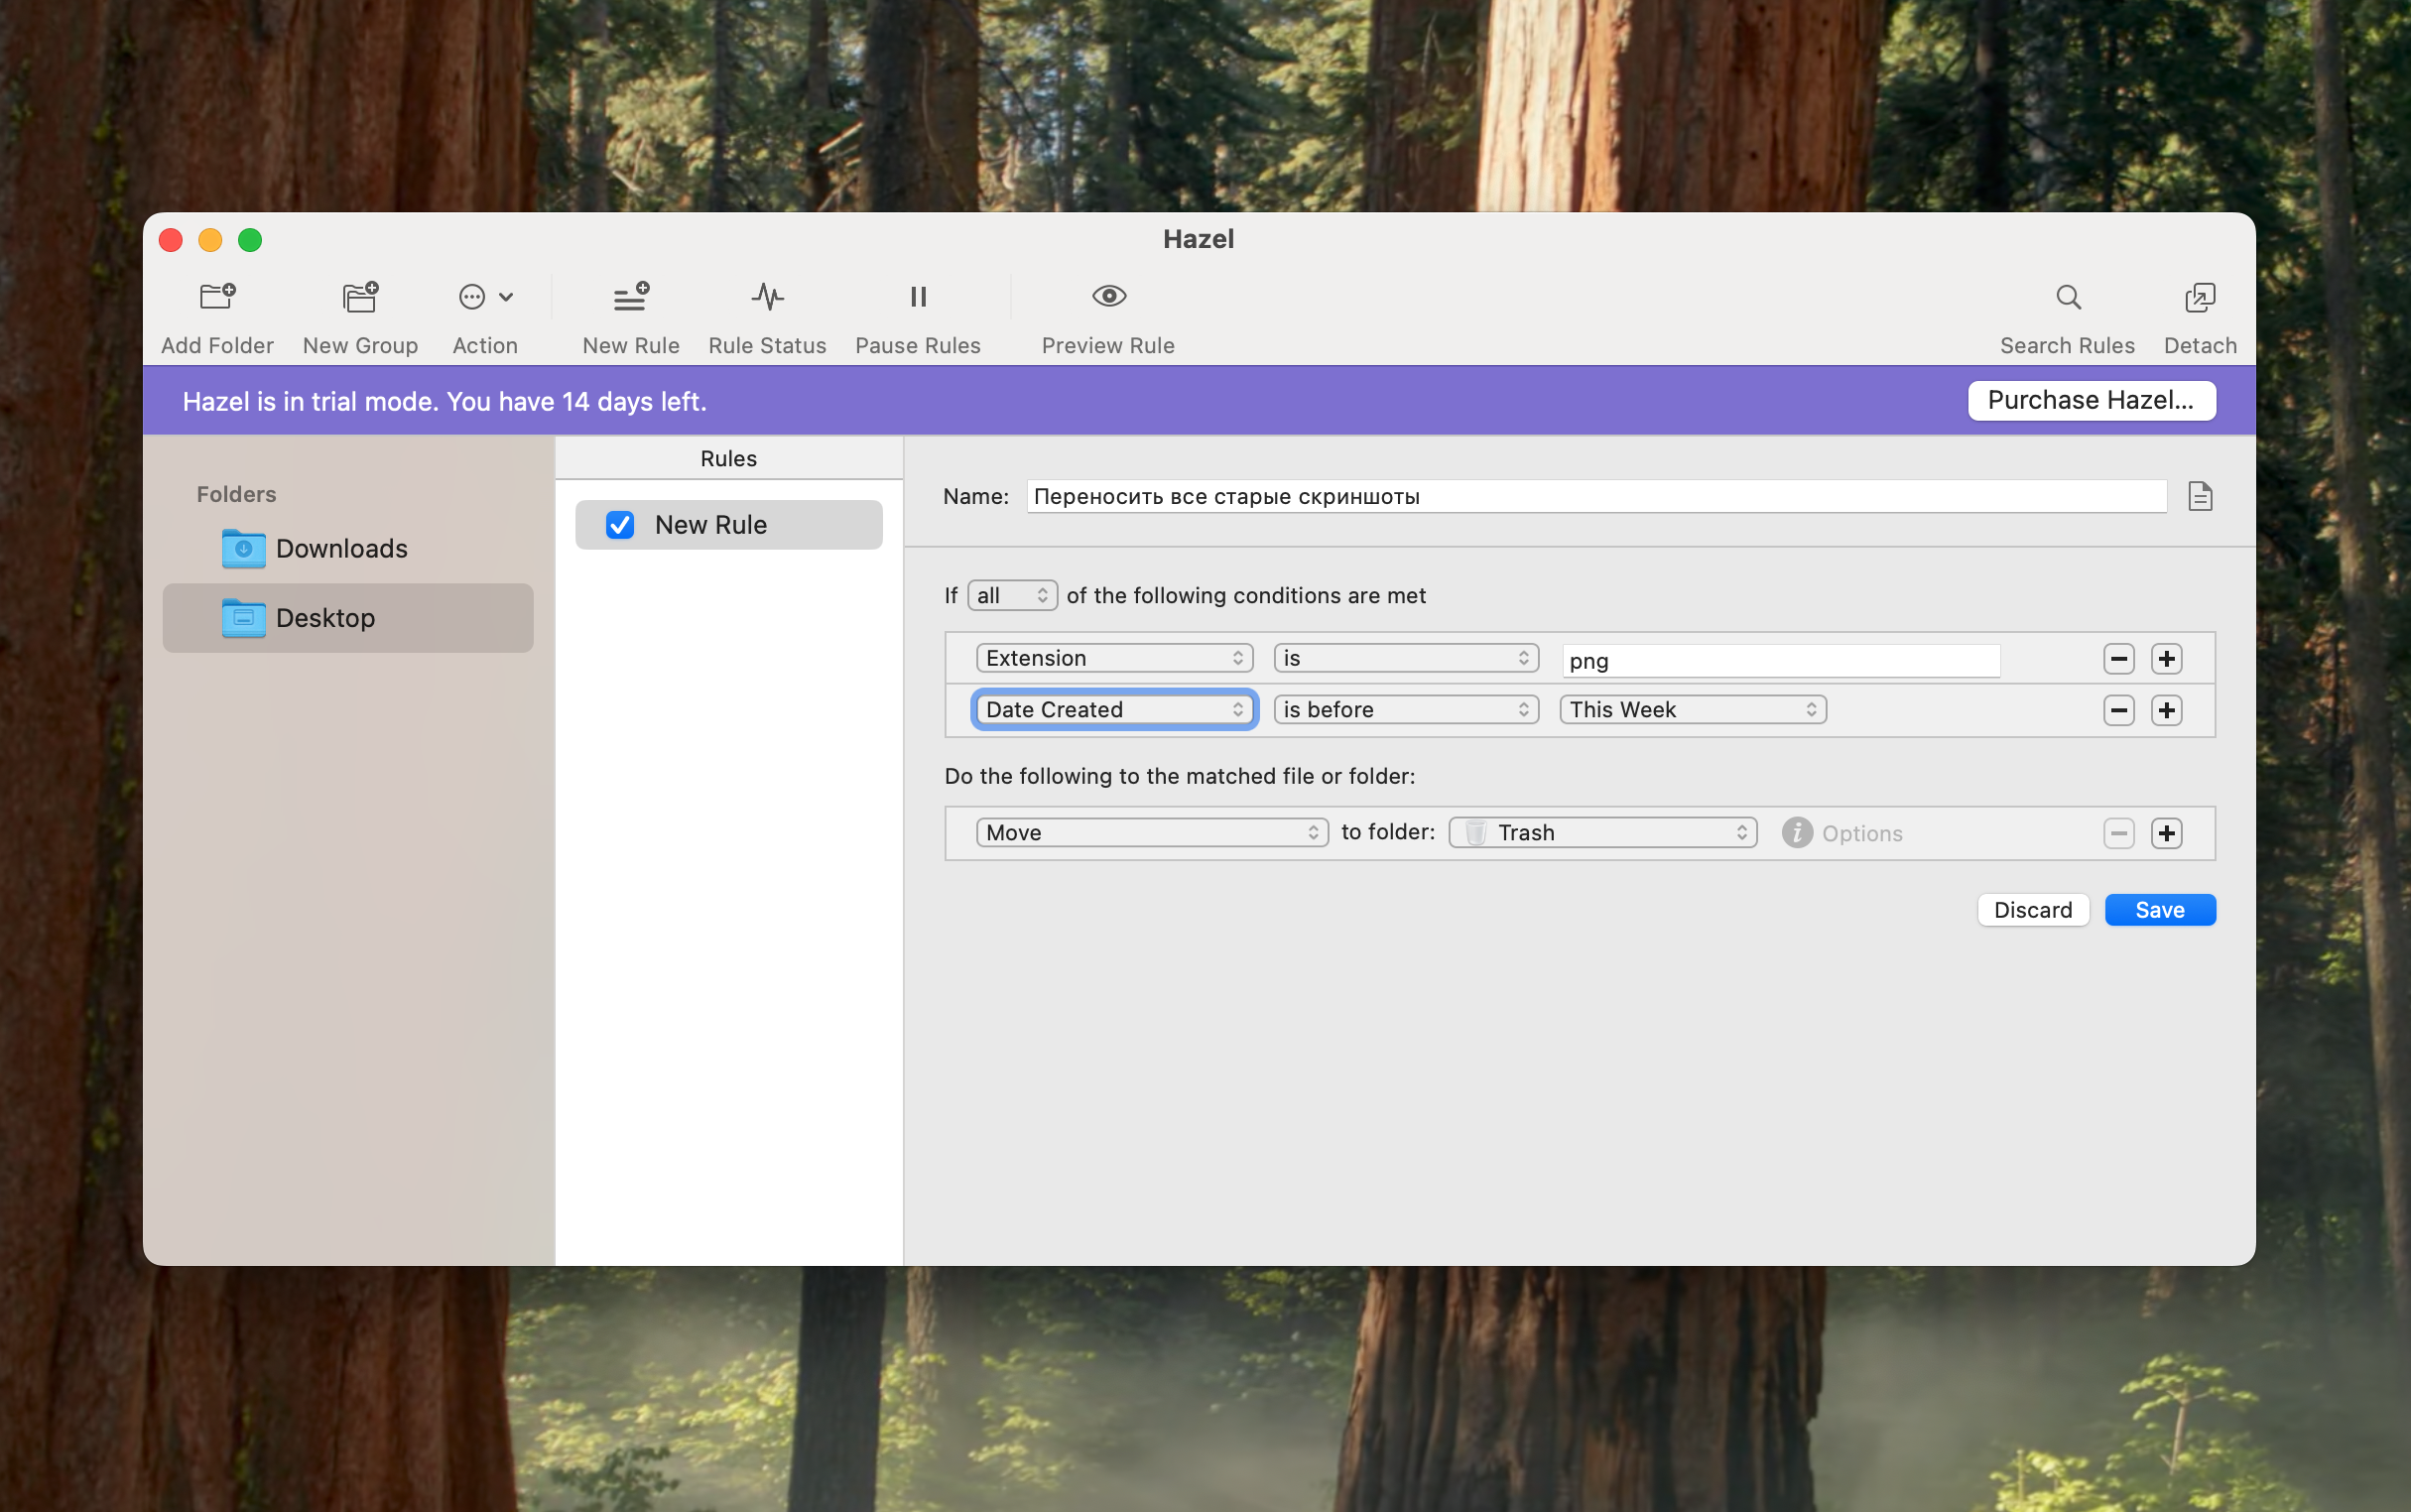Save the rule

point(2160,910)
